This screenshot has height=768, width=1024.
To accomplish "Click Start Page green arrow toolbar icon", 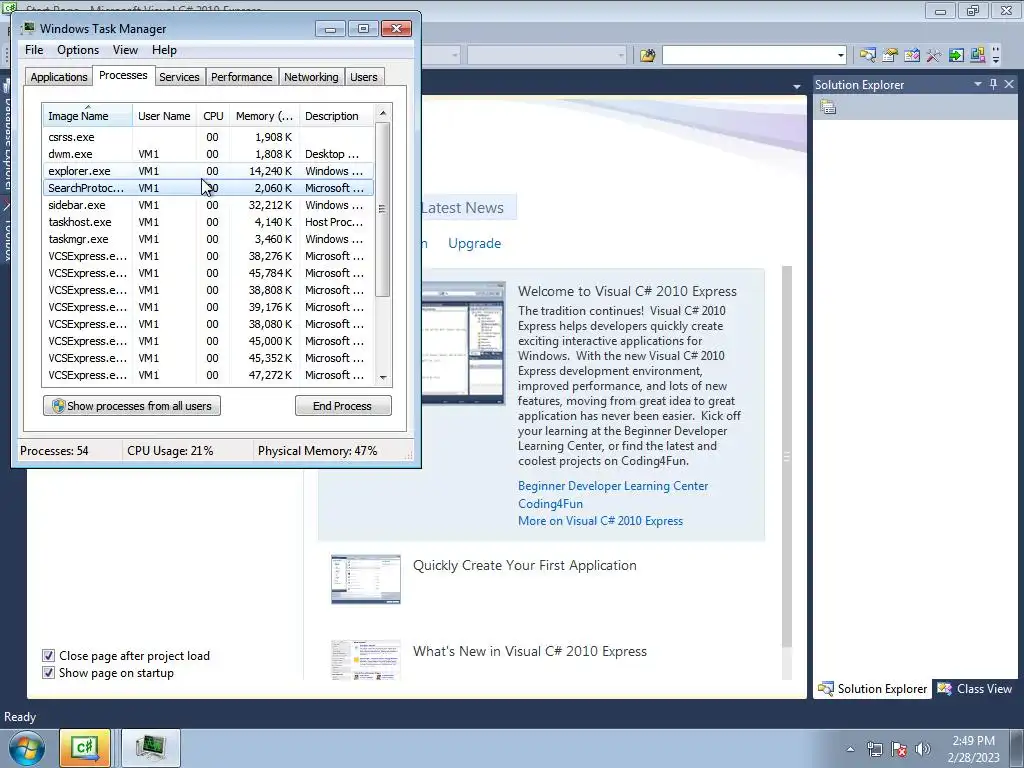I will [x=956, y=56].
